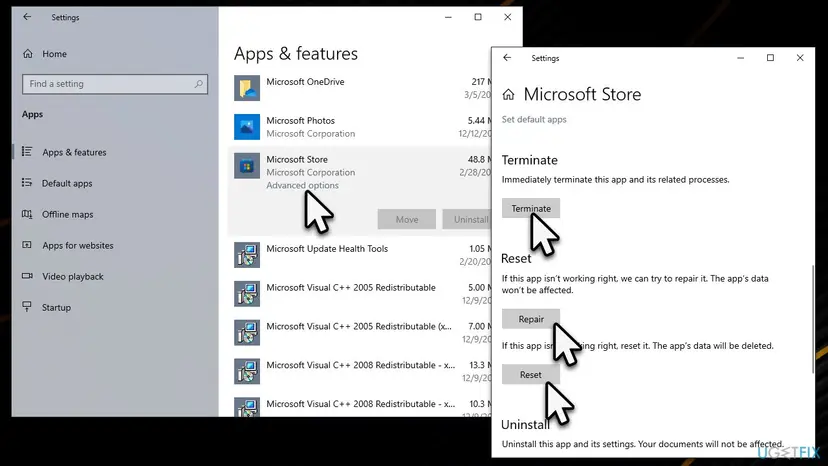Click the search magnifier icon in Find a setting
The height and width of the screenshot is (466, 828).
click(x=199, y=84)
